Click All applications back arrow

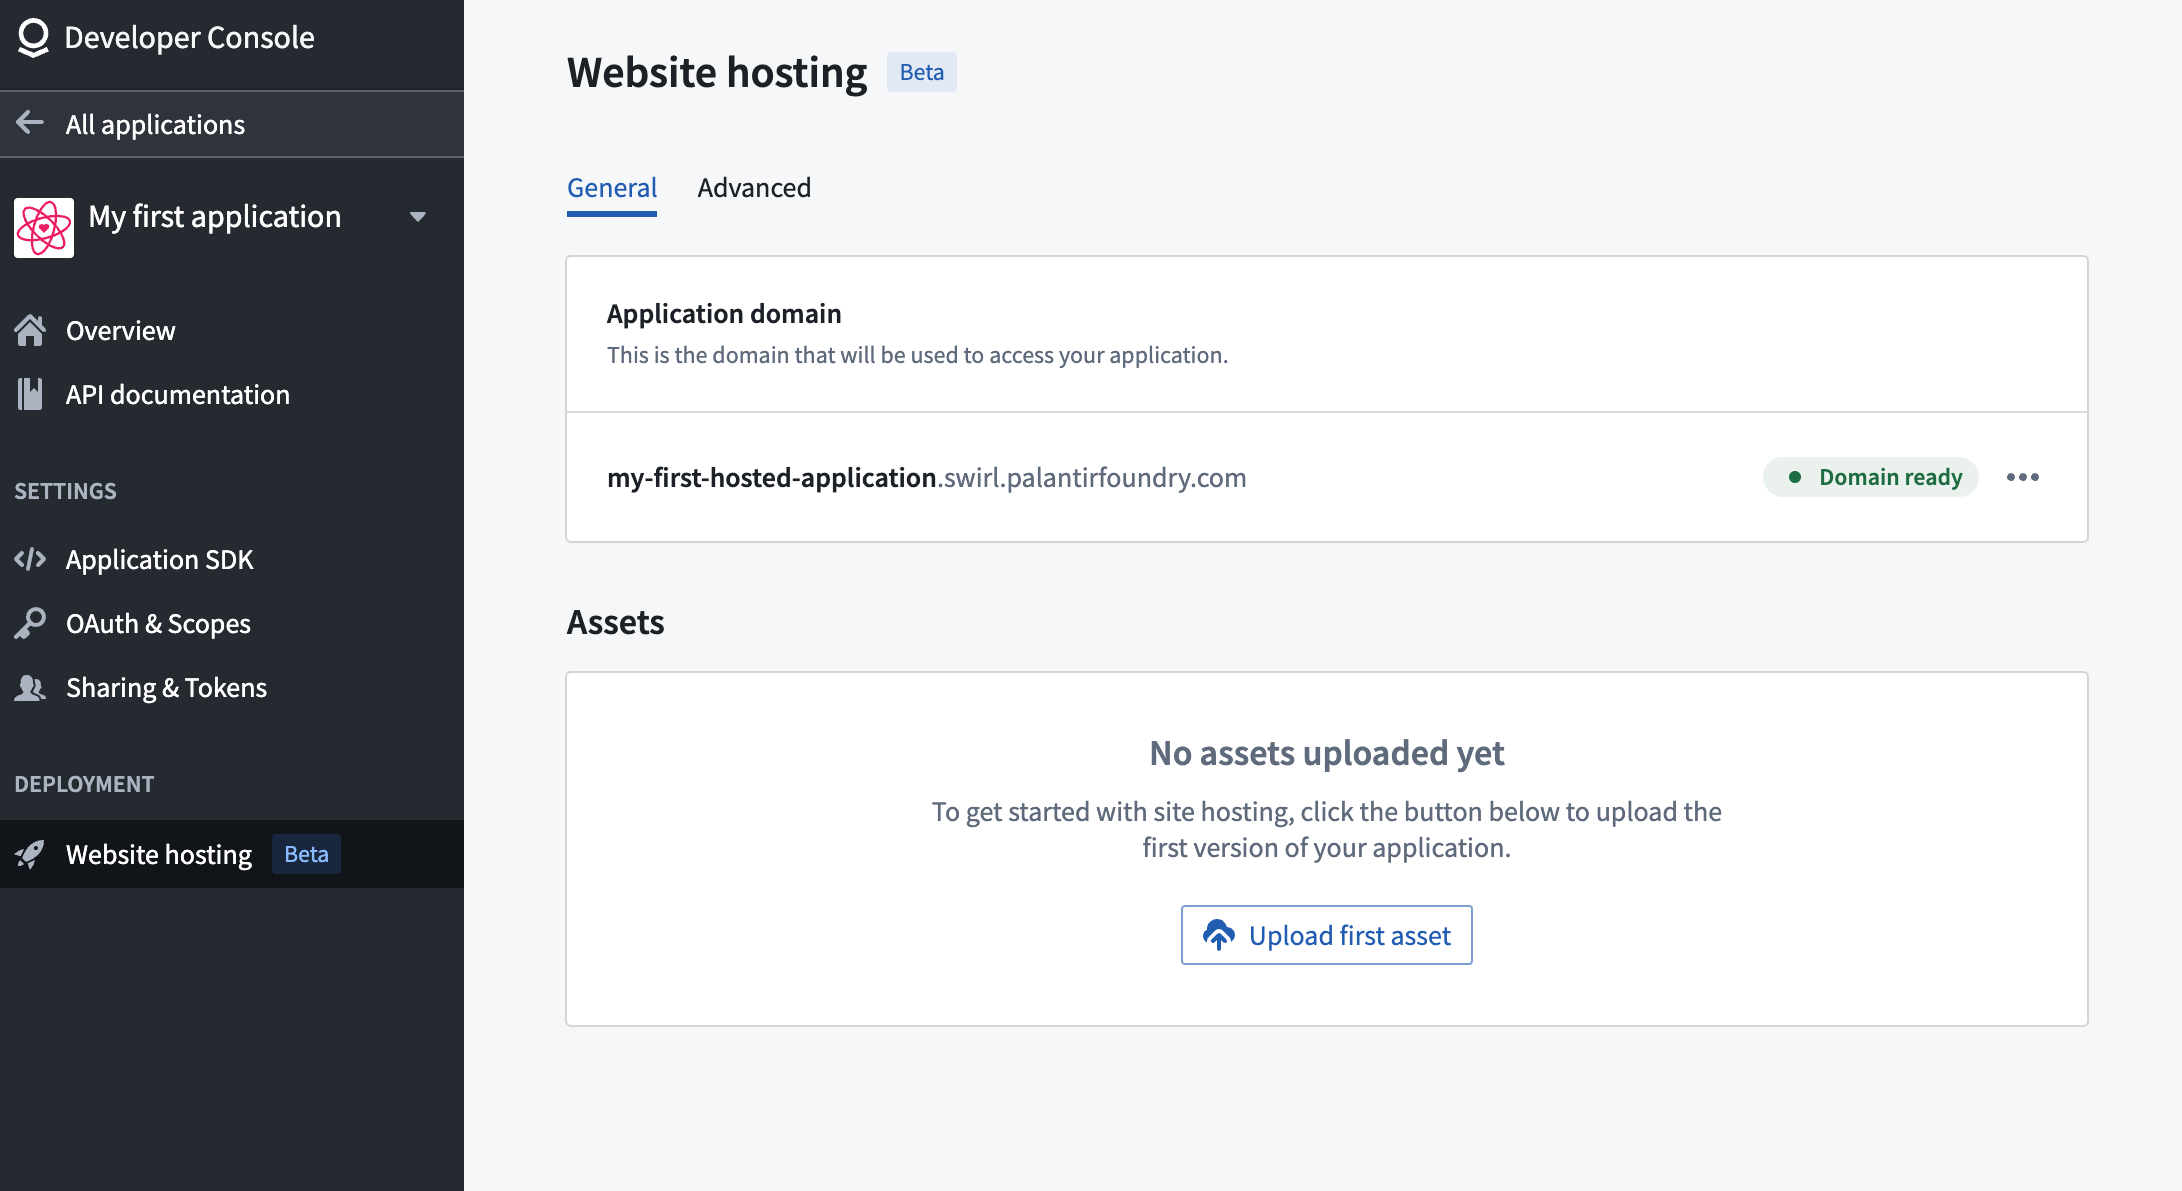[x=31, y=122]
